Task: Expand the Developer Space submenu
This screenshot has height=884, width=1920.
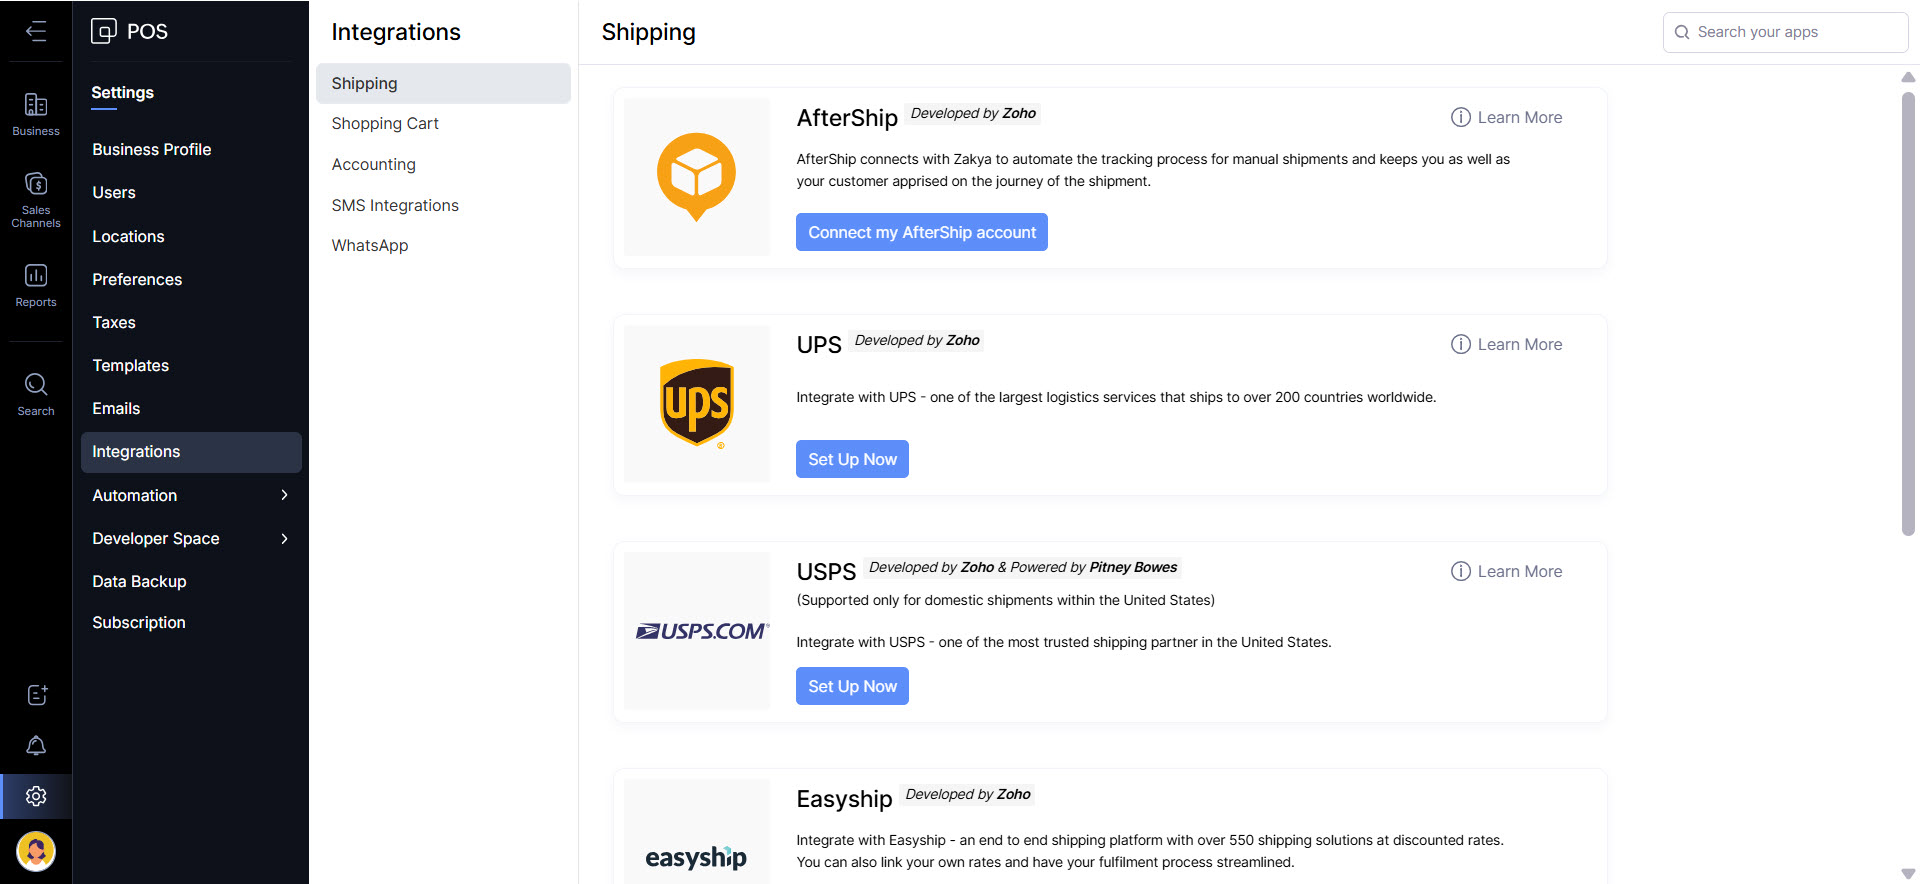Action: click(x=284, y=539)
